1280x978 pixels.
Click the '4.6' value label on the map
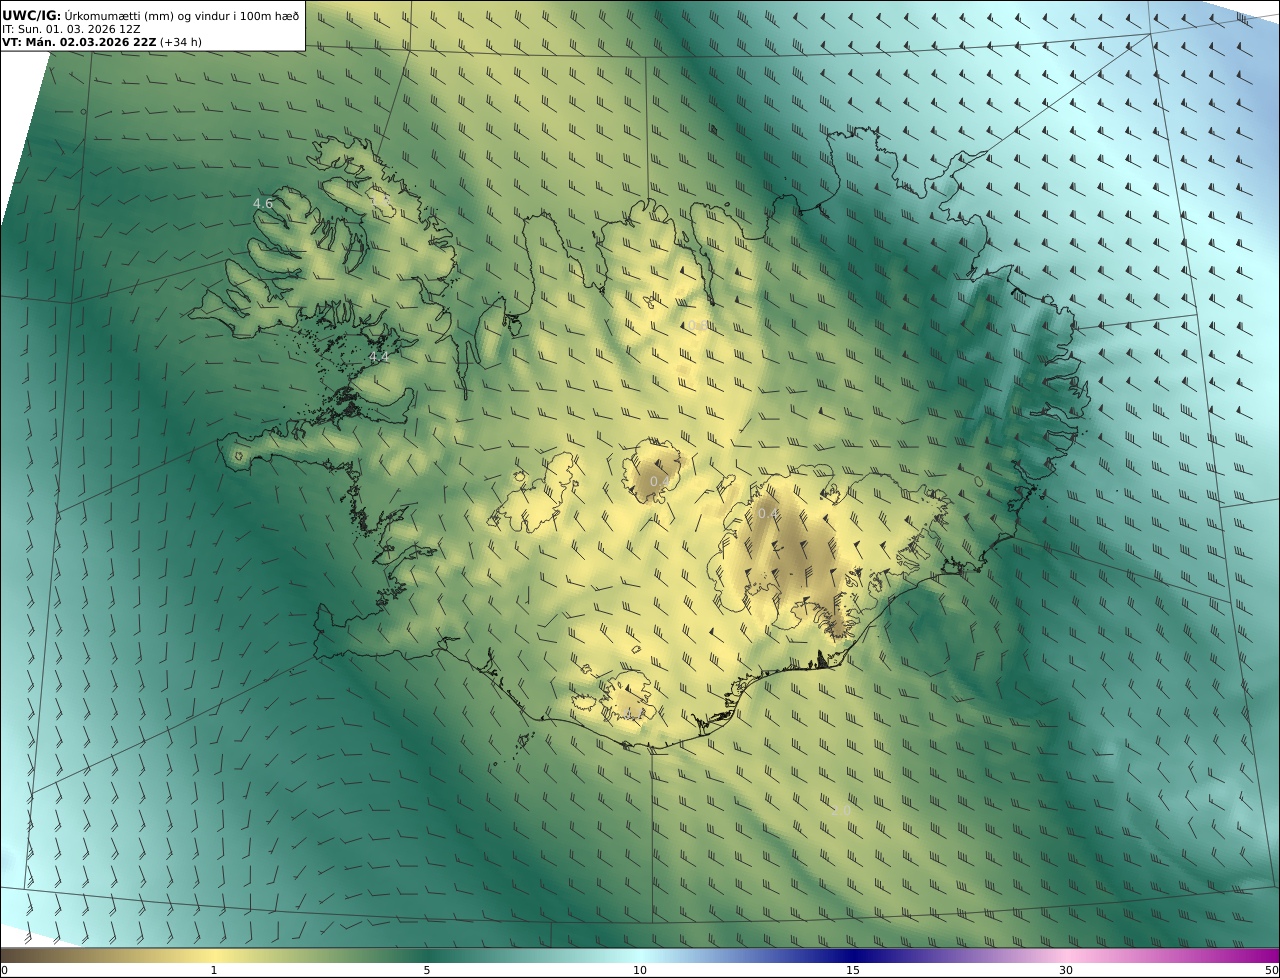click(x=262, y=203)
